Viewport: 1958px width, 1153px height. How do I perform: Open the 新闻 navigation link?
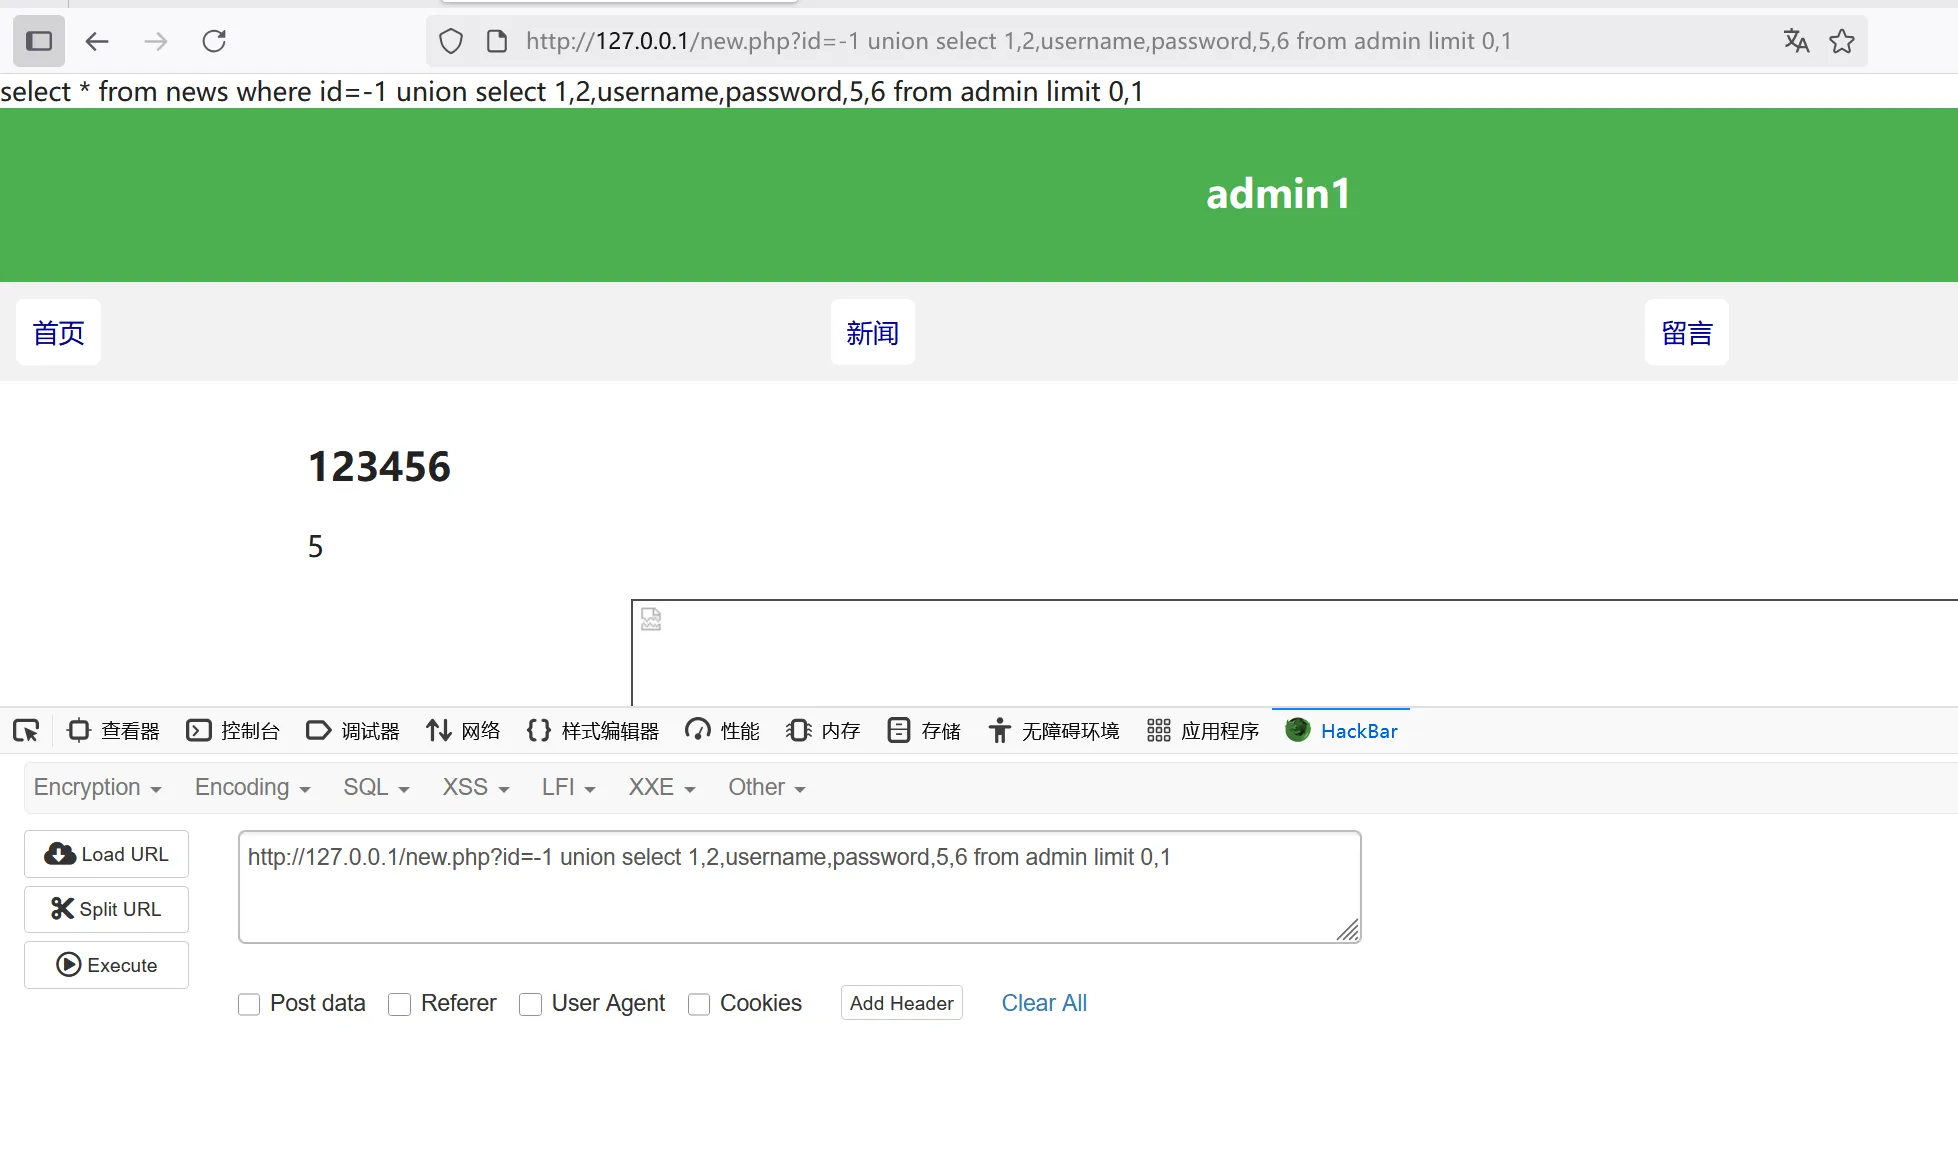(x=872, y=333)
